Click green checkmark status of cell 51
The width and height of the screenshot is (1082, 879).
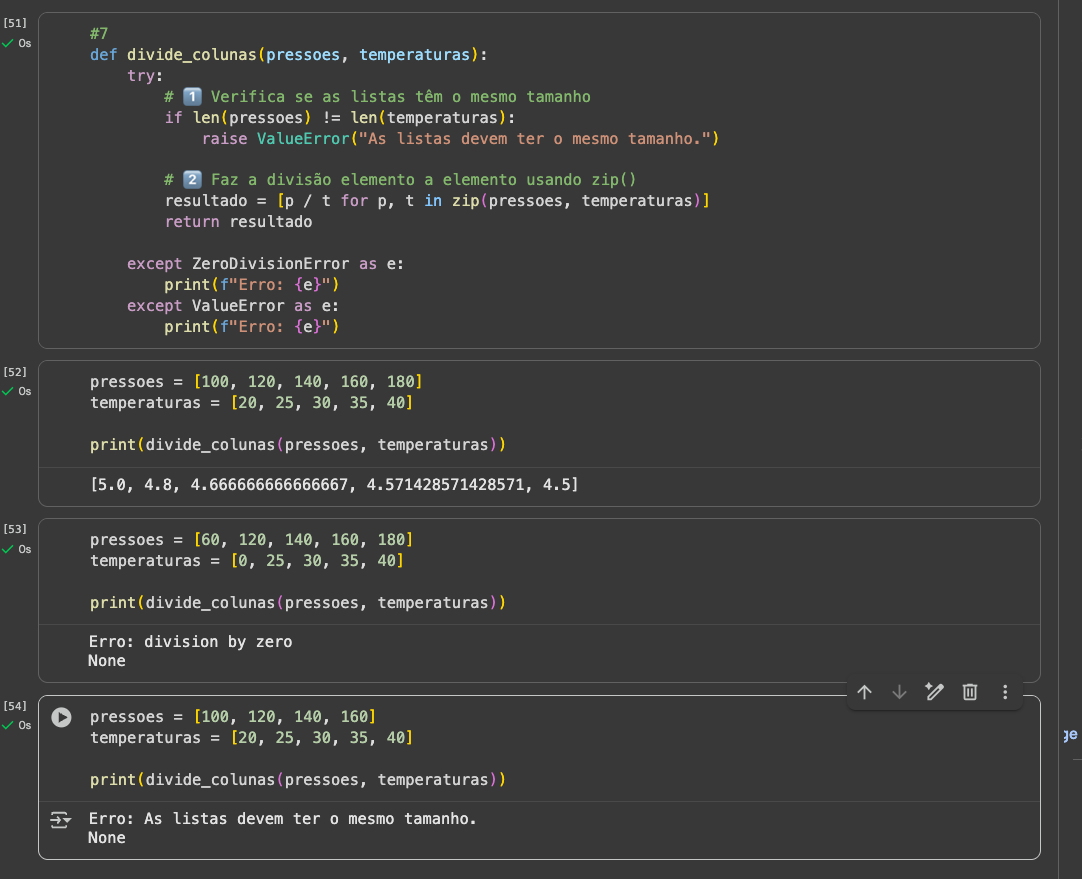pos(8,43)
